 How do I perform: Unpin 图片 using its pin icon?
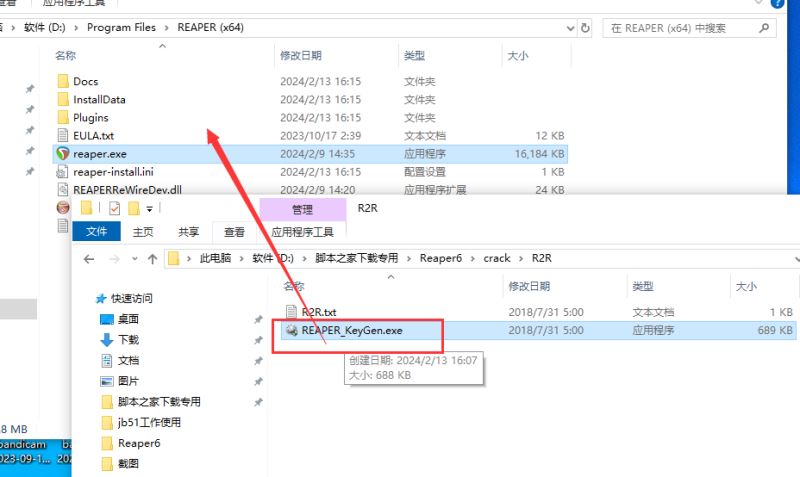click(258, 382)
